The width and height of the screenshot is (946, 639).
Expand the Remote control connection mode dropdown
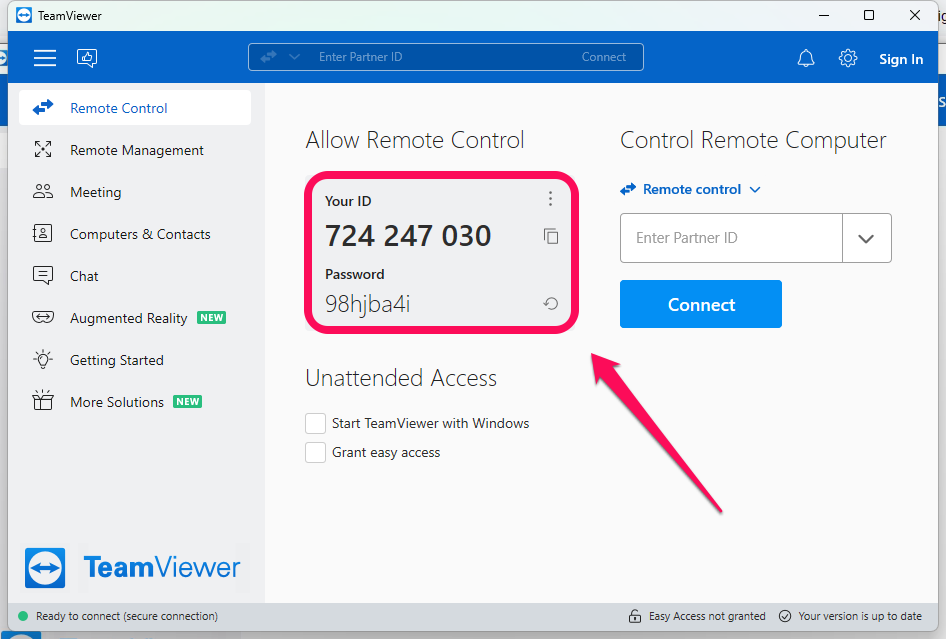[x=690, y=189]
